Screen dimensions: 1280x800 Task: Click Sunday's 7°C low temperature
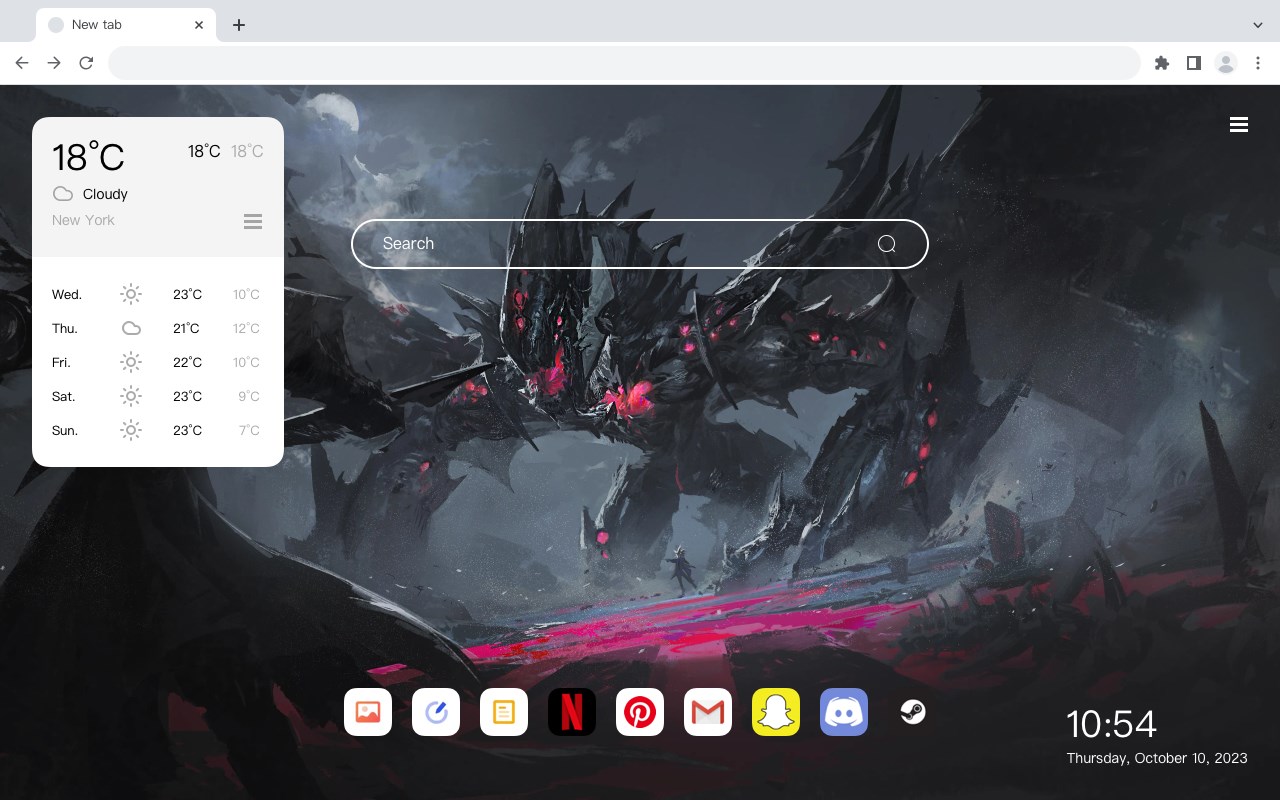coord(249,430)
